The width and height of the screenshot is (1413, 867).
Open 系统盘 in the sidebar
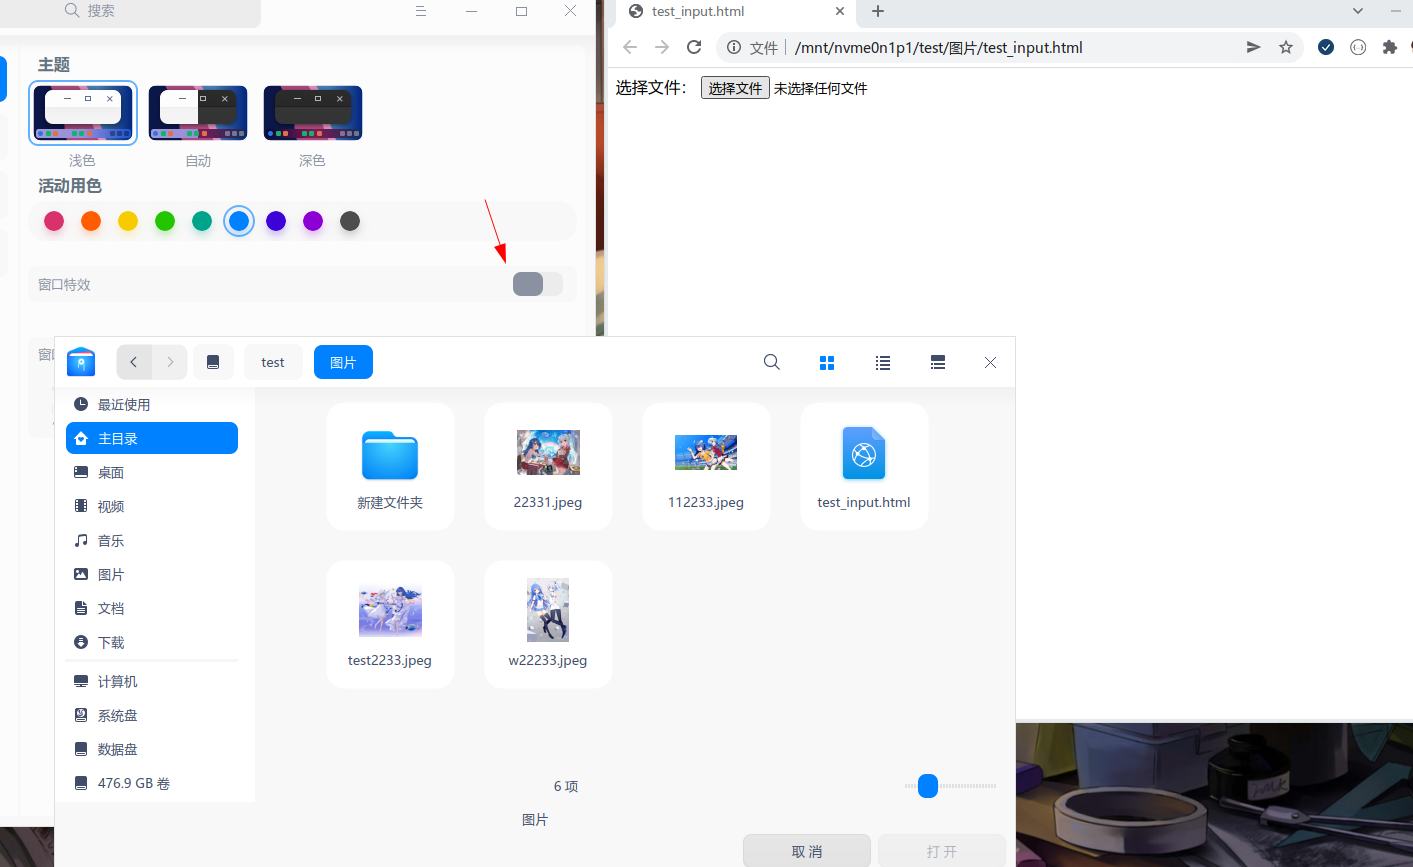152,715
